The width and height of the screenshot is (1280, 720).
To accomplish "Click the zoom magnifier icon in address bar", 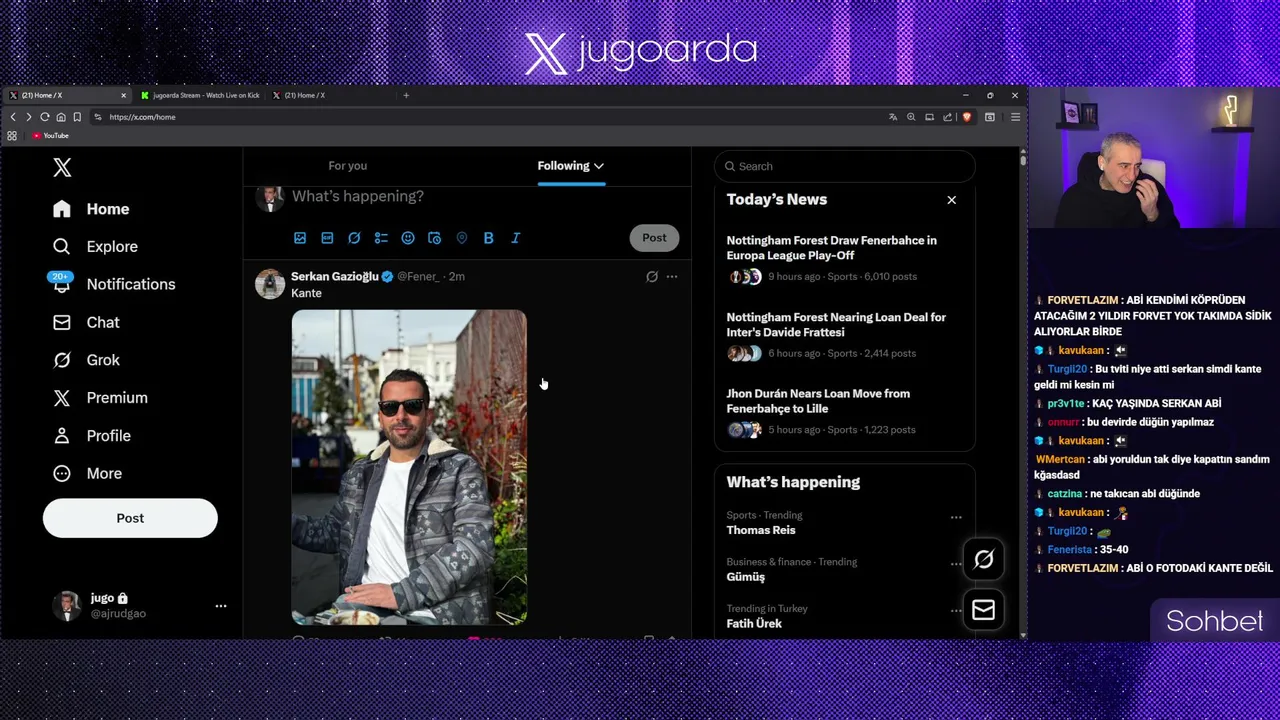I will click(911, 117).
